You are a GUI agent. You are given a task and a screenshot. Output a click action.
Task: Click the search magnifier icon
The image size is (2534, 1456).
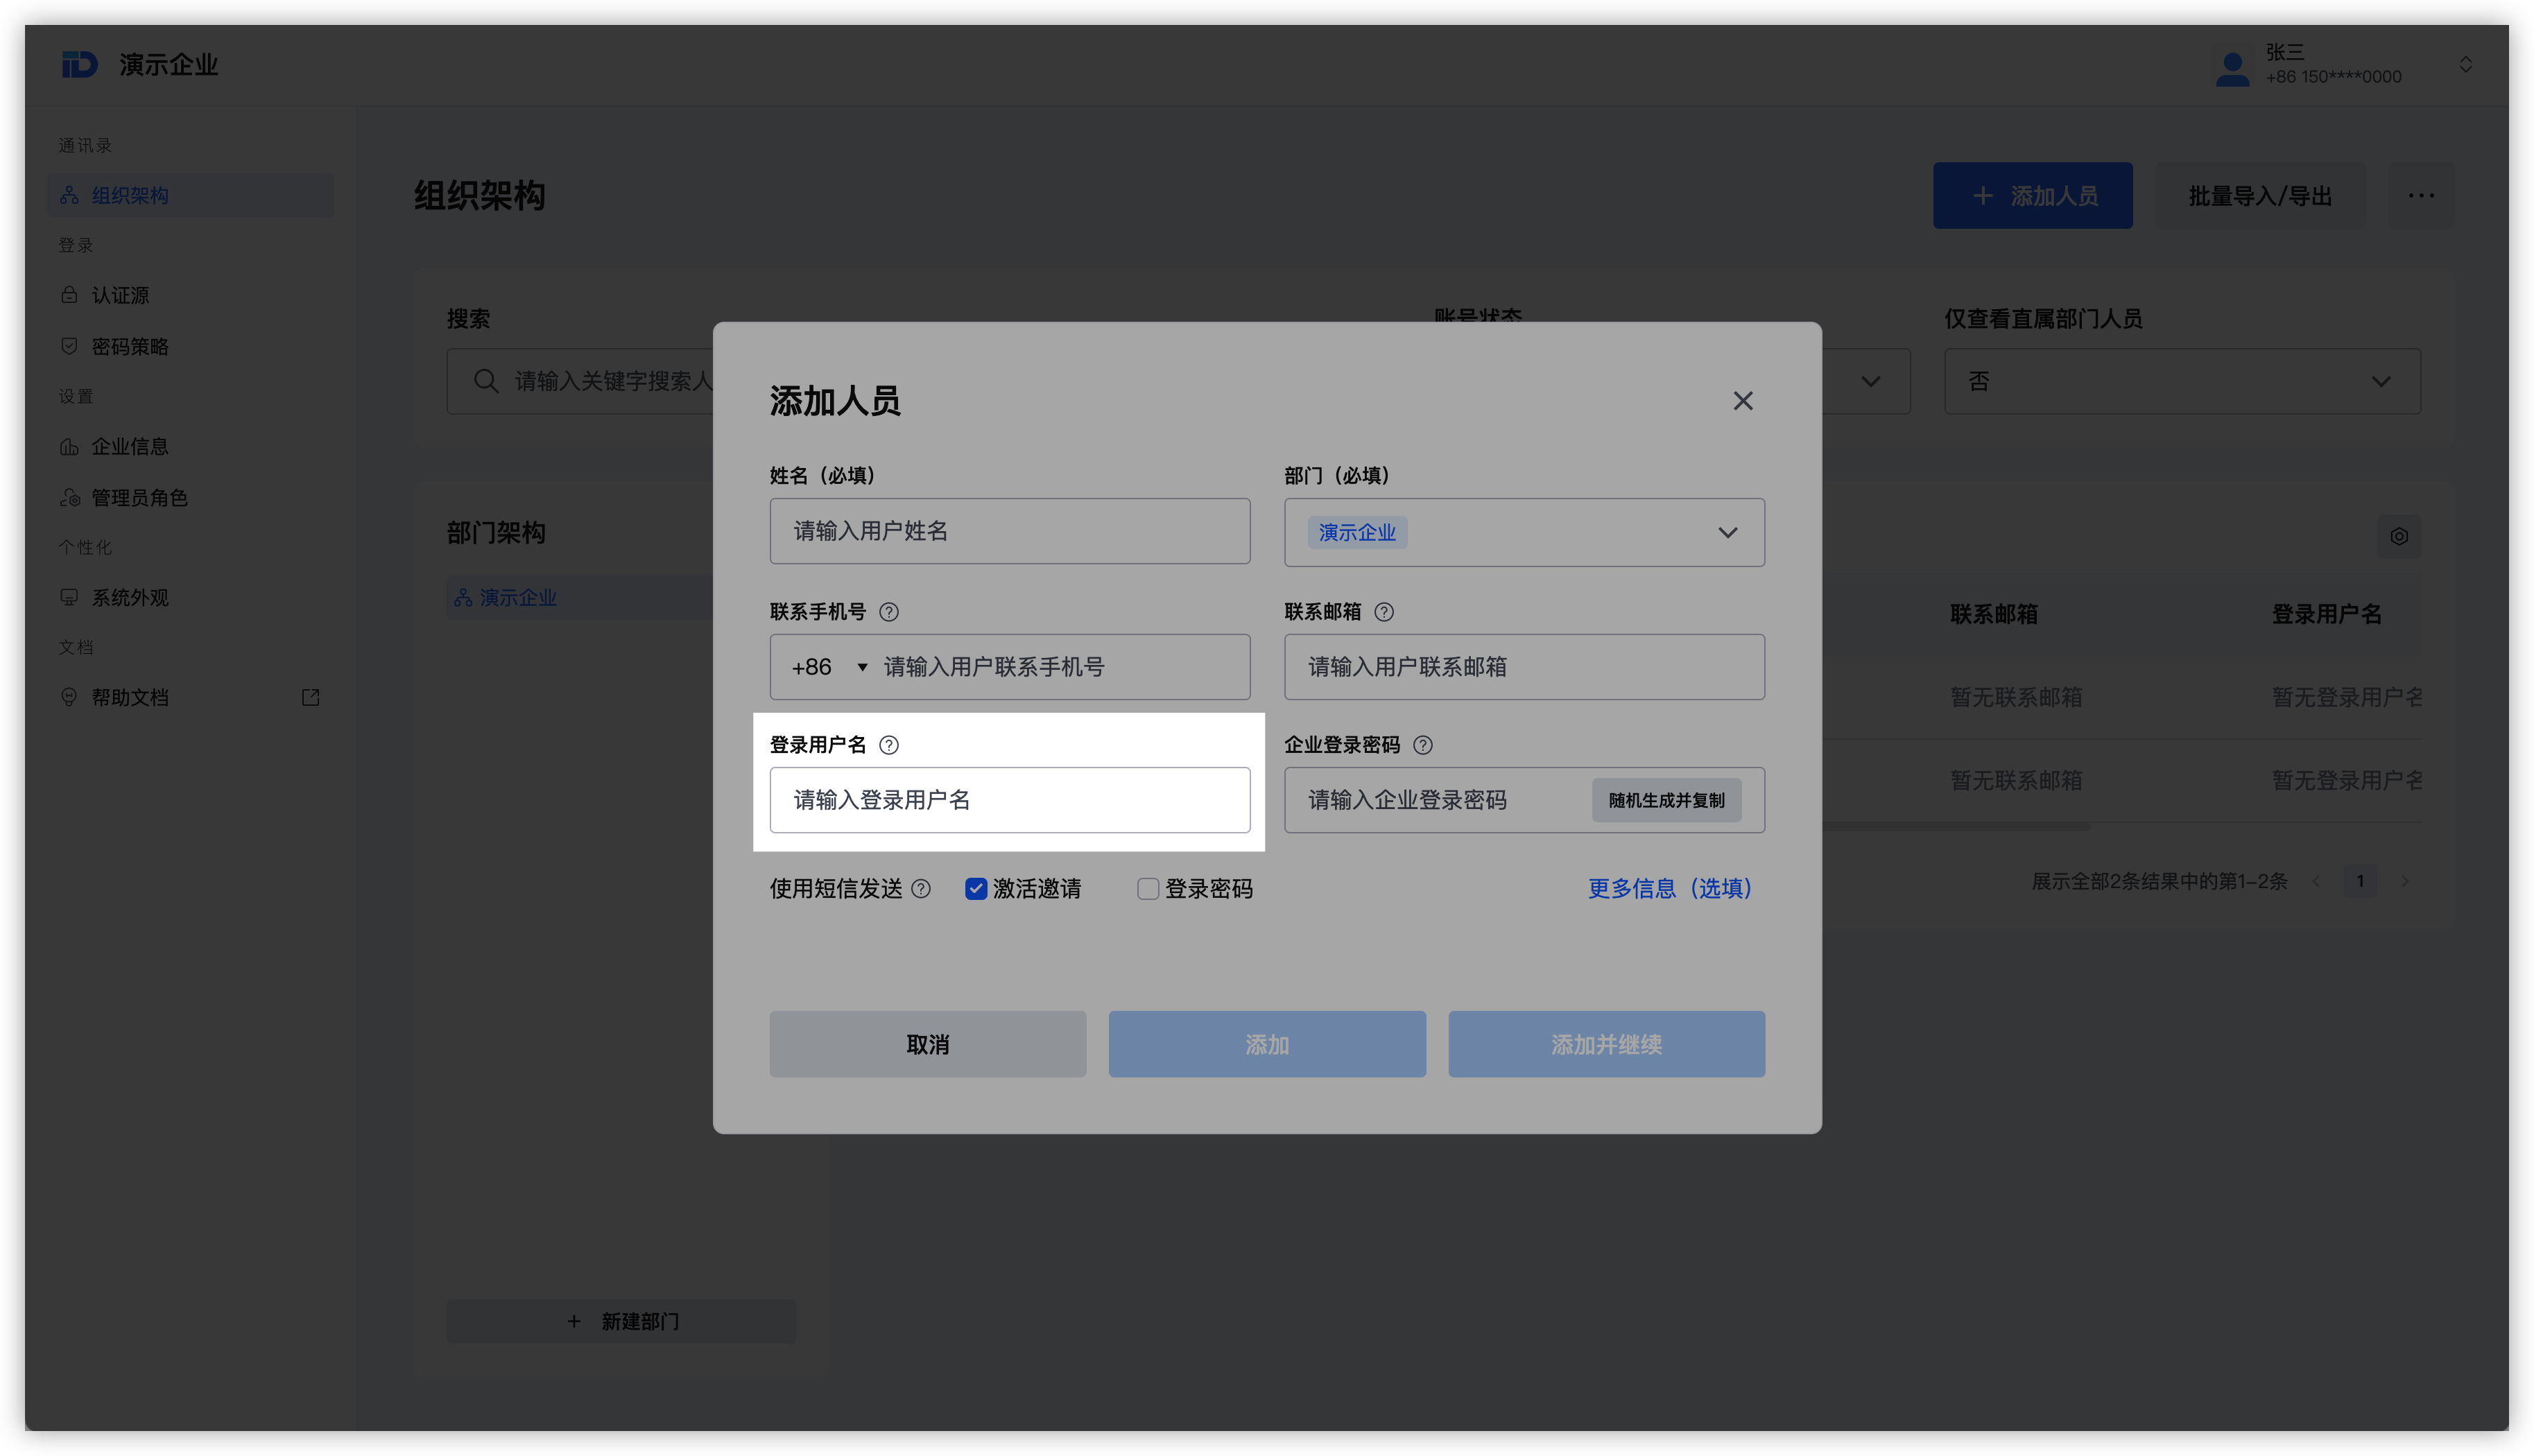[x=486, y=381]
